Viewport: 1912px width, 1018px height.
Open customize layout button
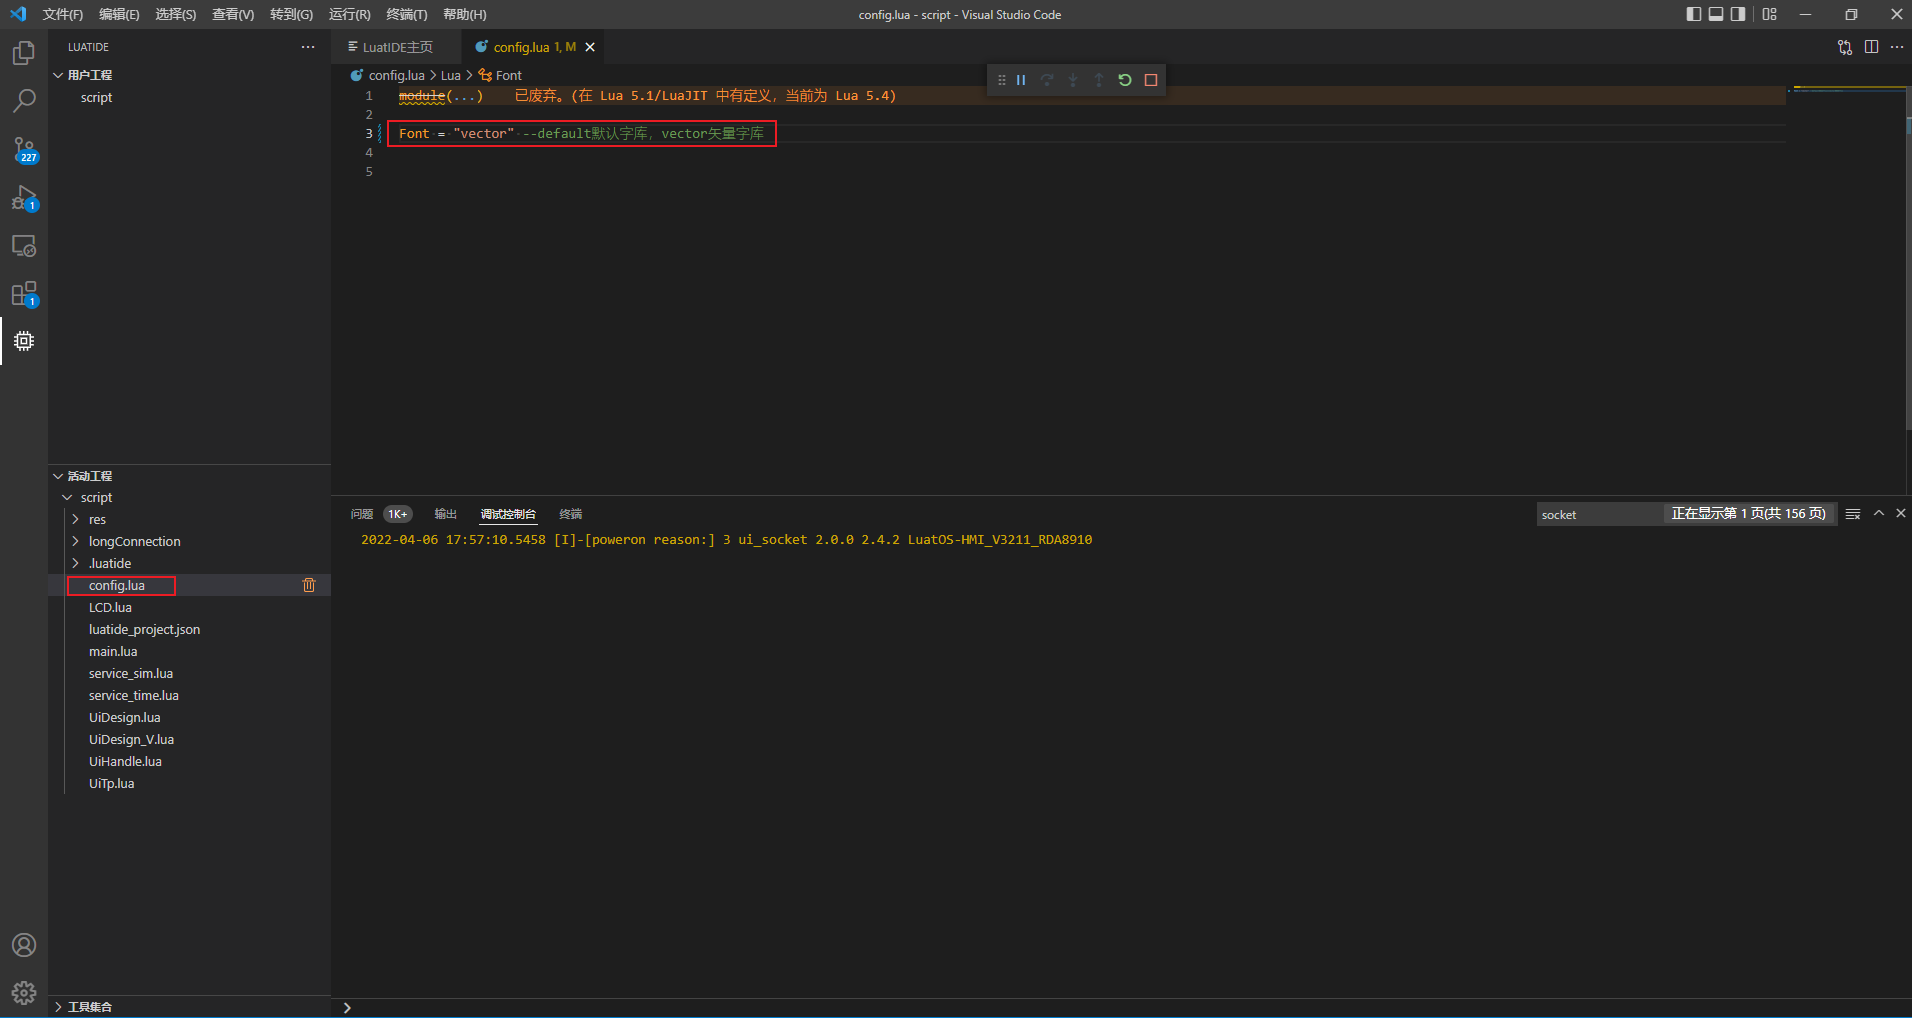(x=1770, y=14)
